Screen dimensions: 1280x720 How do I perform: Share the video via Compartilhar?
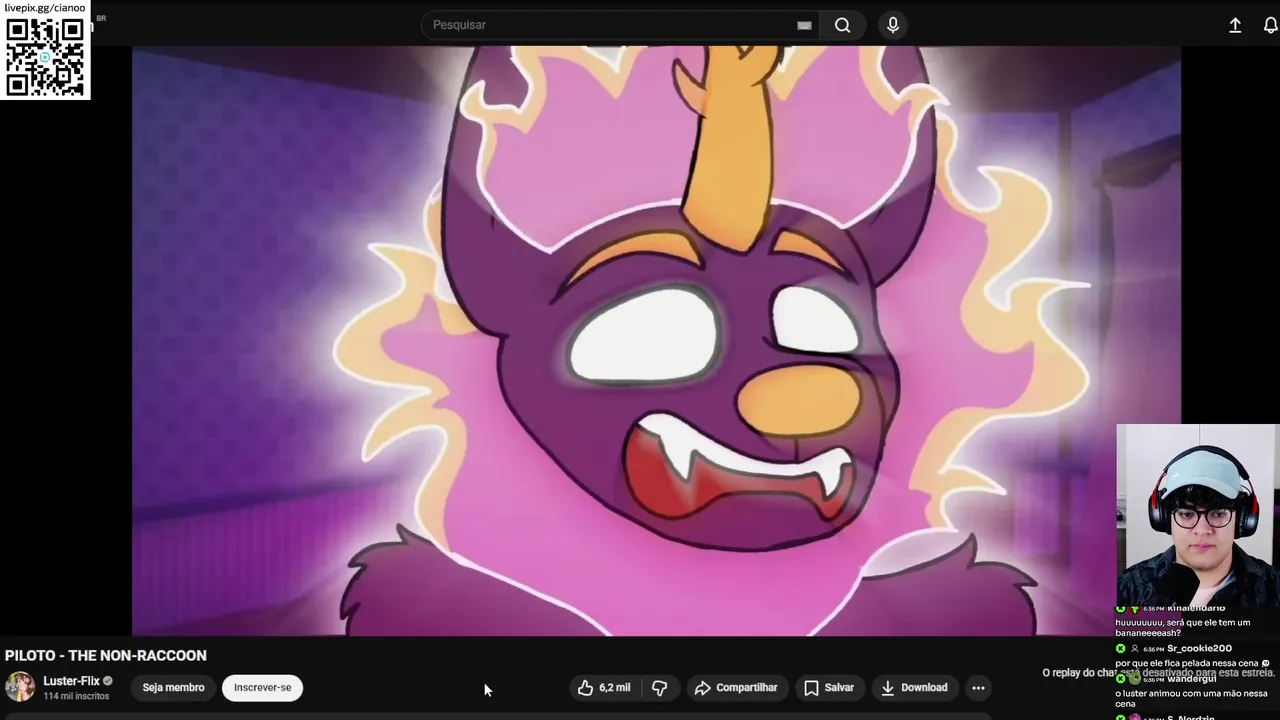pyautogui.click(x=736, y=688)
